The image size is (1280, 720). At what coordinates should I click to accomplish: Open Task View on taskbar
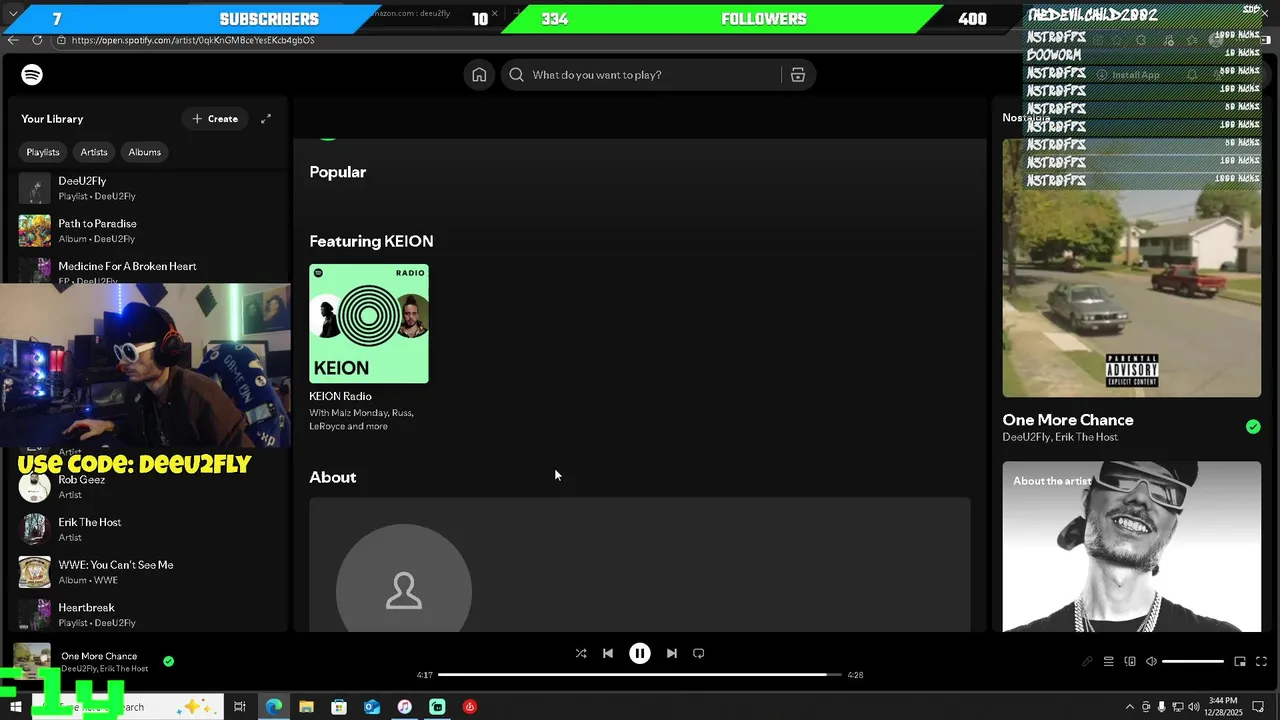click(240, 707)
